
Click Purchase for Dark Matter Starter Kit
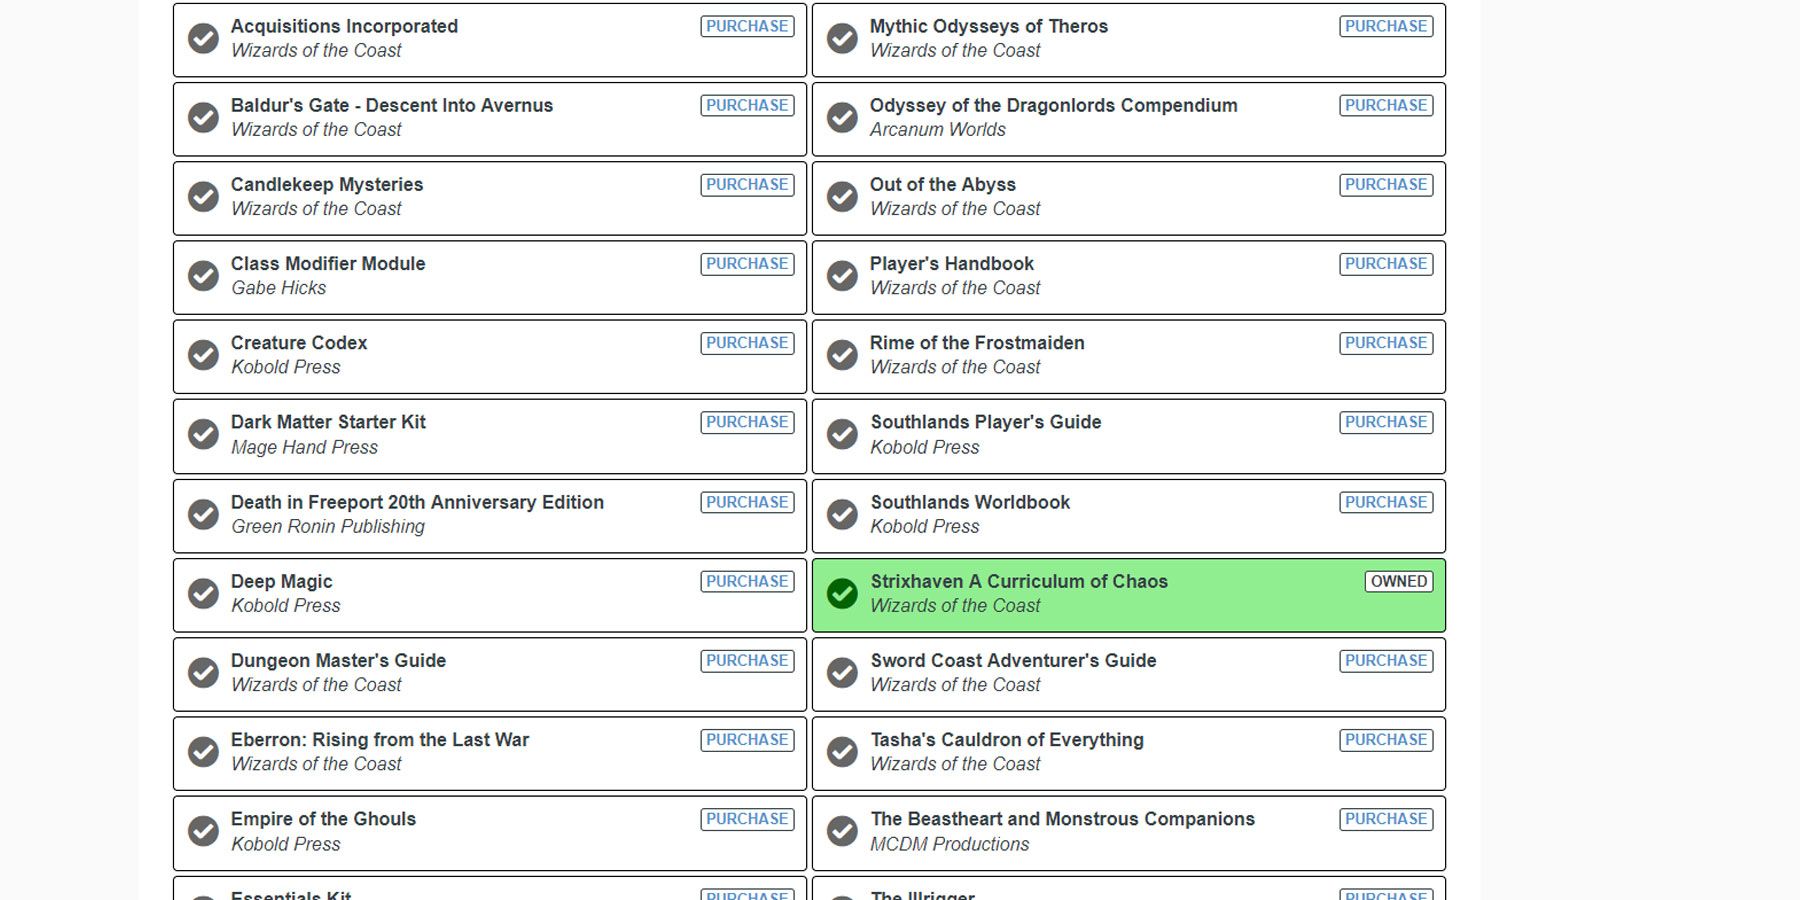point(747,422)
